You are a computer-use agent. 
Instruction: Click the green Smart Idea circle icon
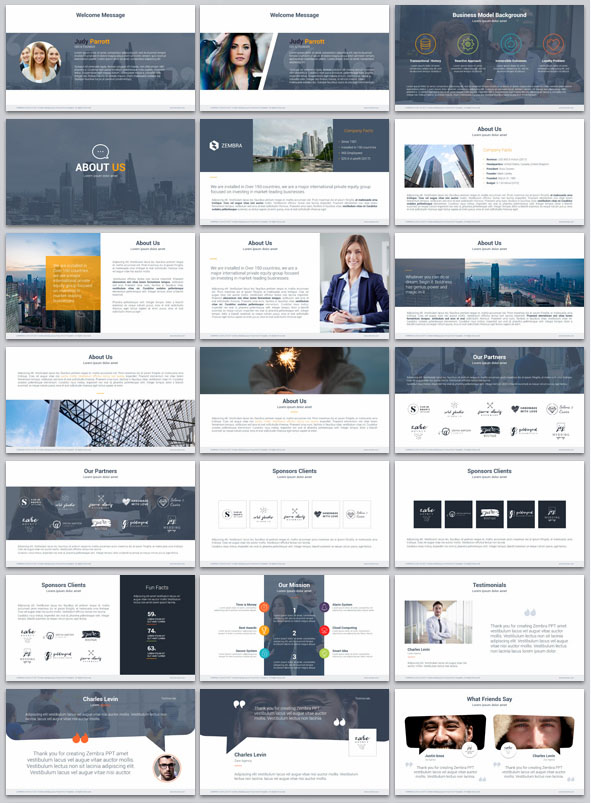(324, 653)
